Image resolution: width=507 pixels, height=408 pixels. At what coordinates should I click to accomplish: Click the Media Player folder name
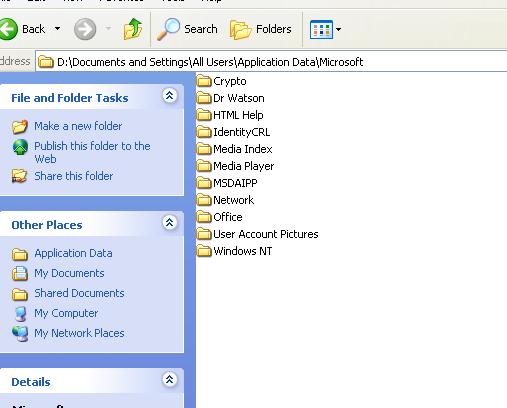pos(244,166)
